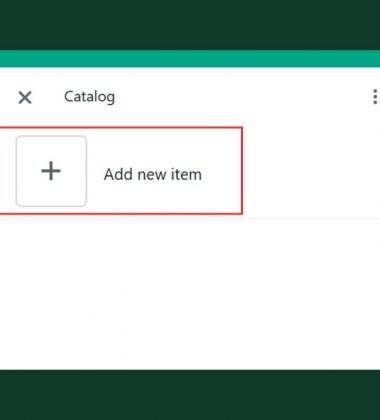This screenshot has width=380, height=420.
Task: Click the dark green bar at the bottom
Action: point(190,395)
